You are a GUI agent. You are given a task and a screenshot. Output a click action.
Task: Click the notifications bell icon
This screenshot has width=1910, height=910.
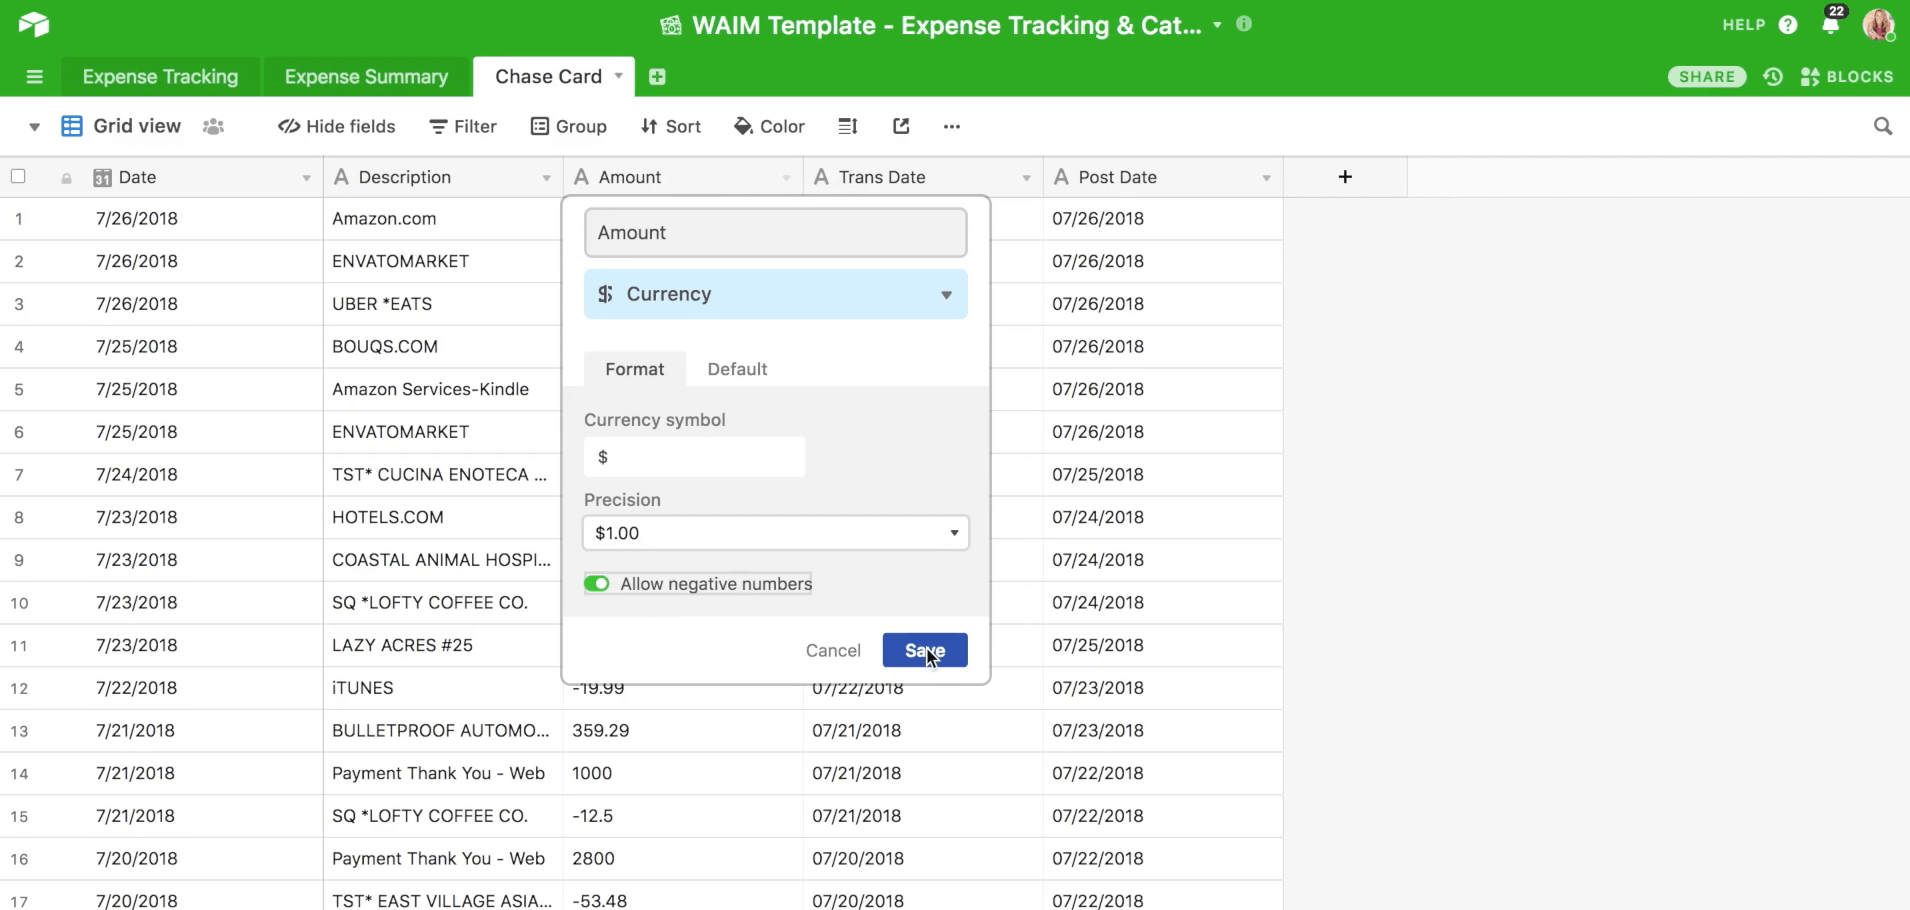1830,25
